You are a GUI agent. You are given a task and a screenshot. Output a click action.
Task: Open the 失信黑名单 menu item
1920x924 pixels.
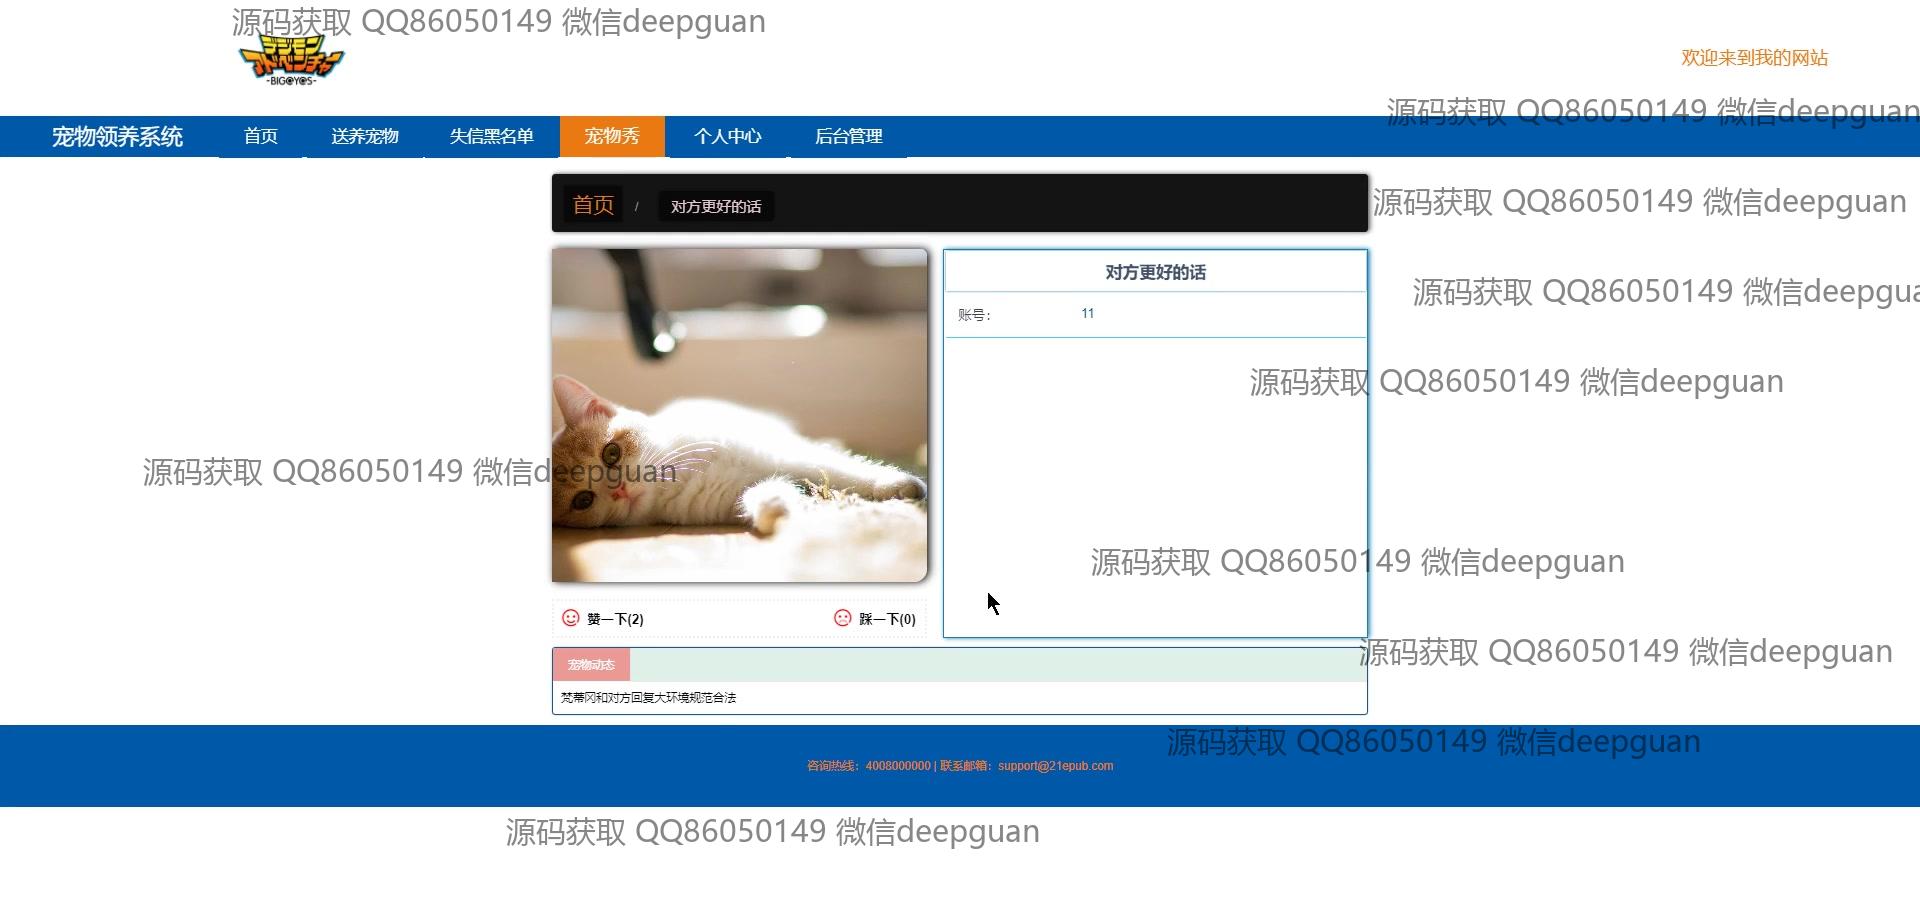click(x=492, y=136)
